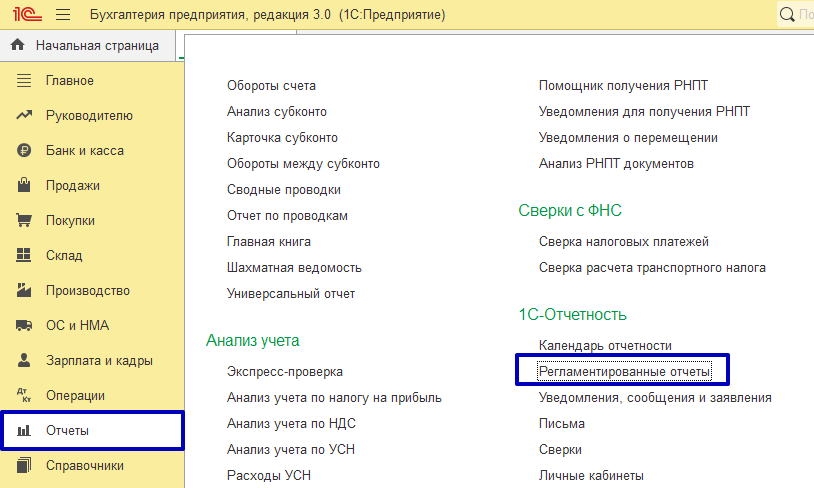The width and height of the screenshot is (814, 488).
Task: Click the search magnifier icon
Action: click(790, 16)
